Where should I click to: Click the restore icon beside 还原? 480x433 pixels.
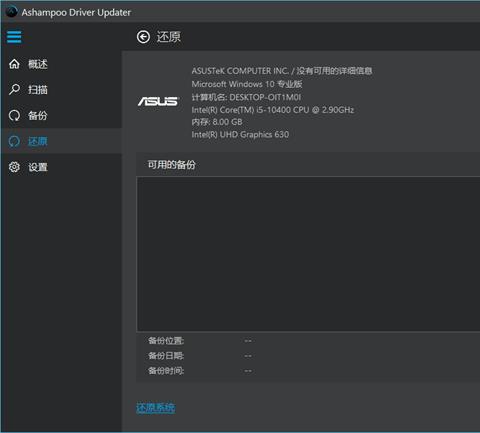coord(14,141)
